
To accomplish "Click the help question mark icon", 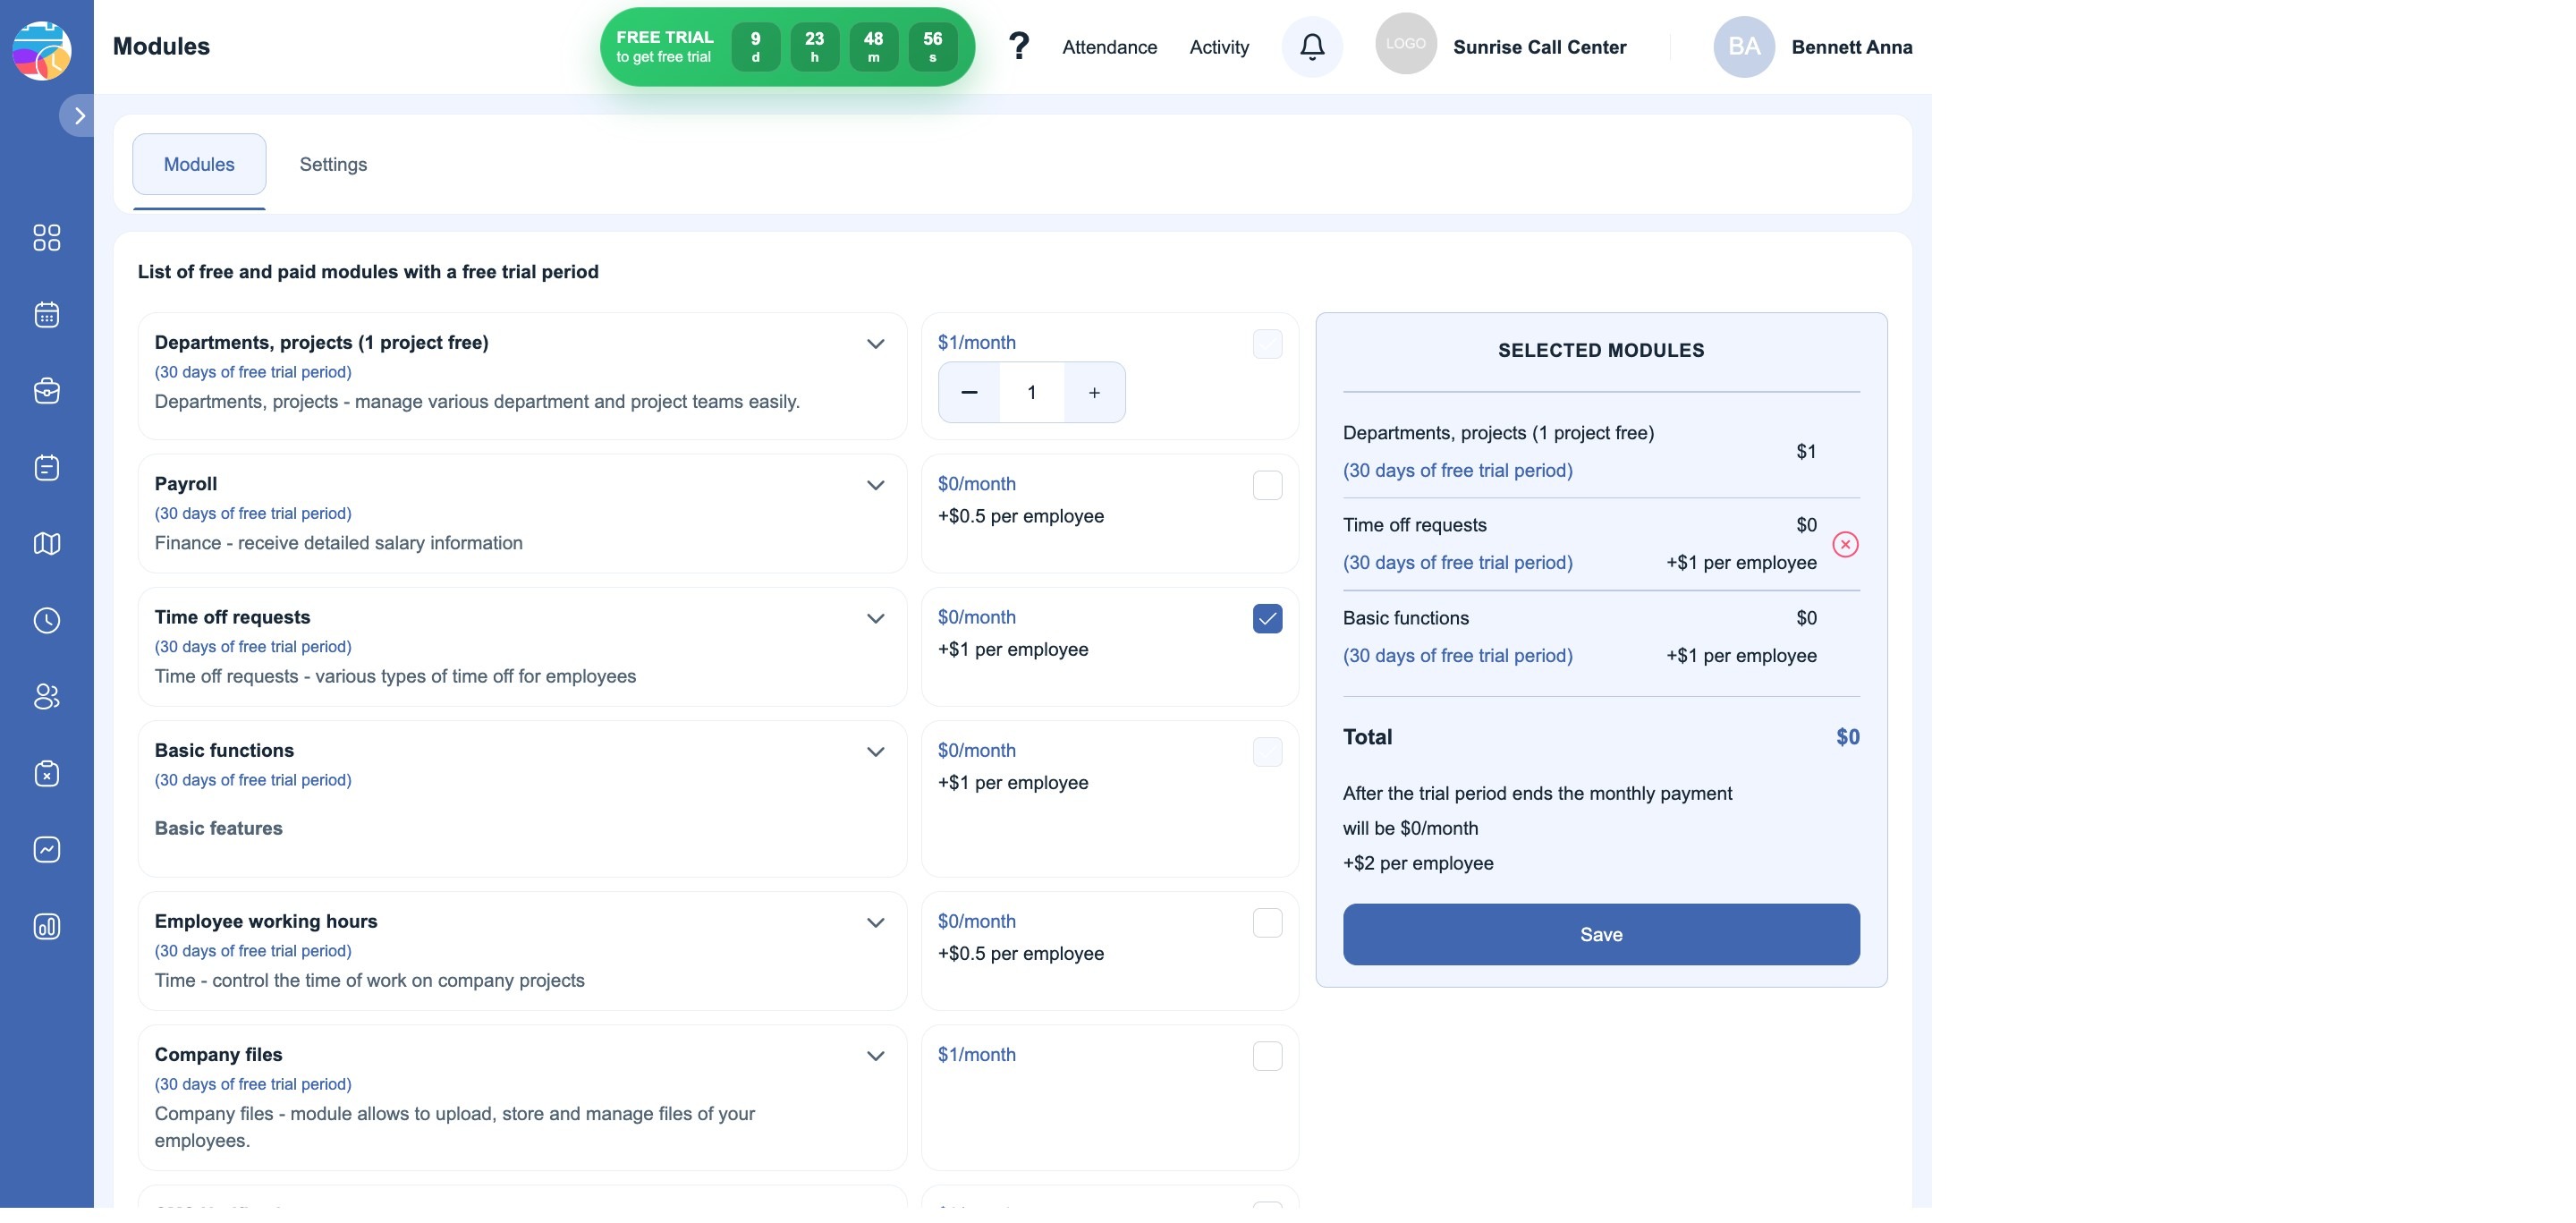I will (1019, 47).
